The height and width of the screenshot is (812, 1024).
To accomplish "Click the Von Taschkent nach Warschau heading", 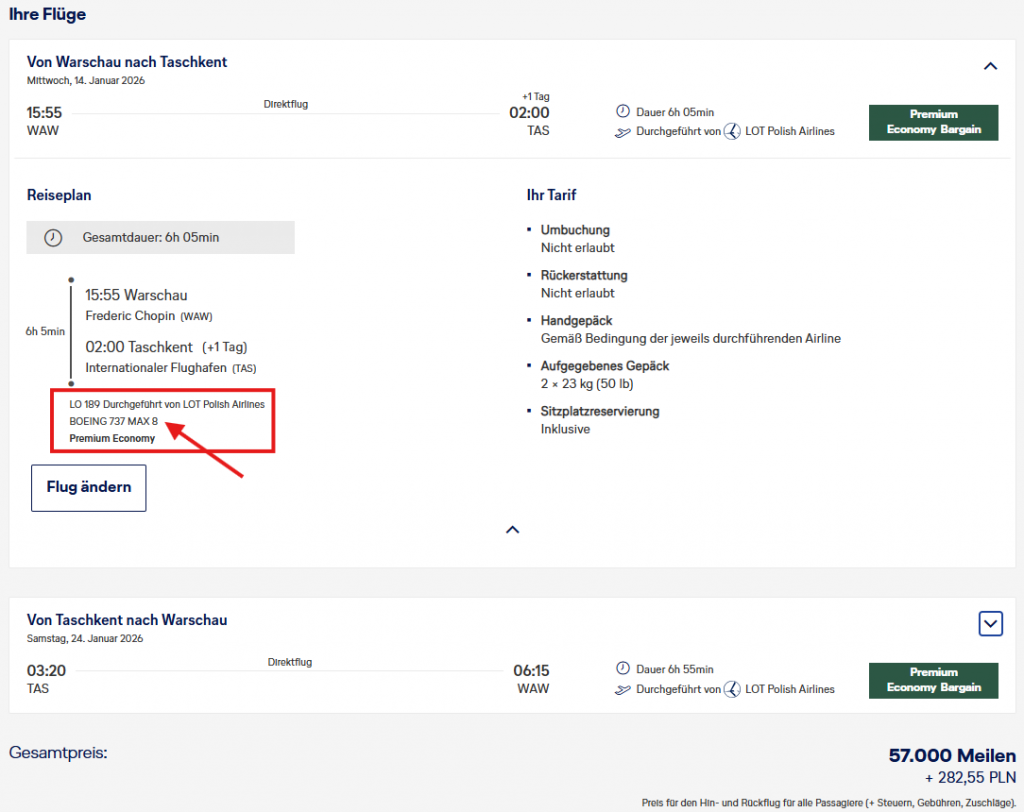I will click(127, 620).
